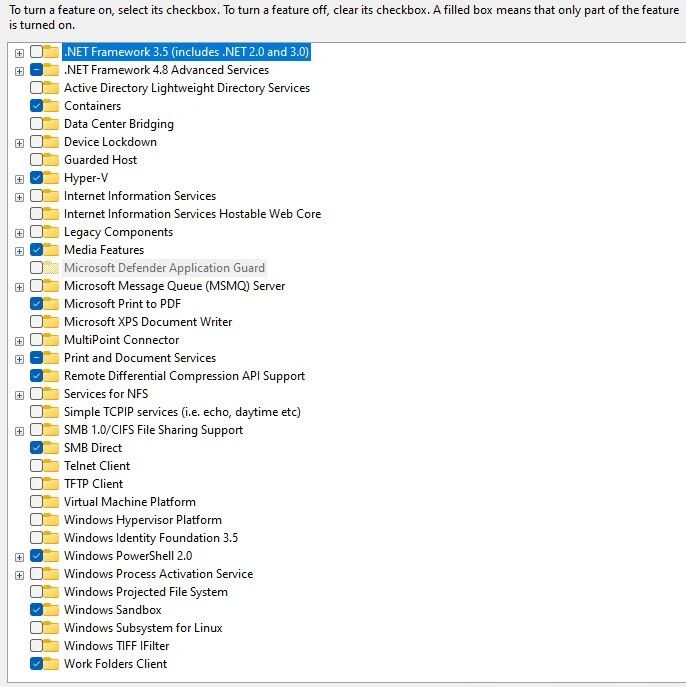Screen dimensions: 686x687
Task: Click the Windows Hypervisor Platform folder icon
Action: pyautogui.click(x=51, y=519)
